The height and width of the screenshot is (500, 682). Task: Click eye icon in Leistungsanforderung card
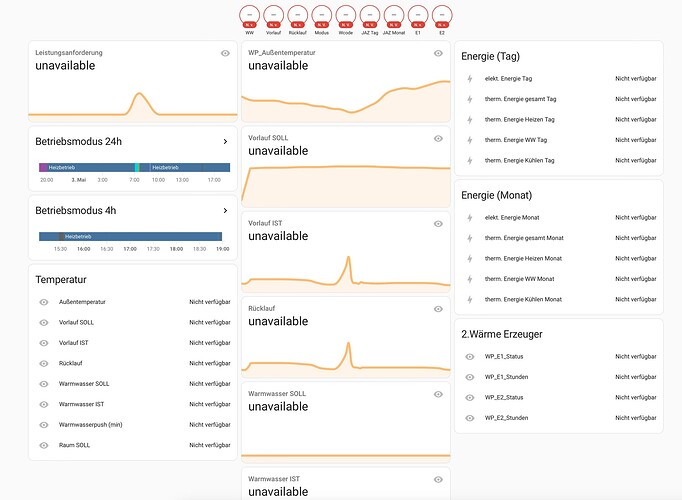coord(226,53)
